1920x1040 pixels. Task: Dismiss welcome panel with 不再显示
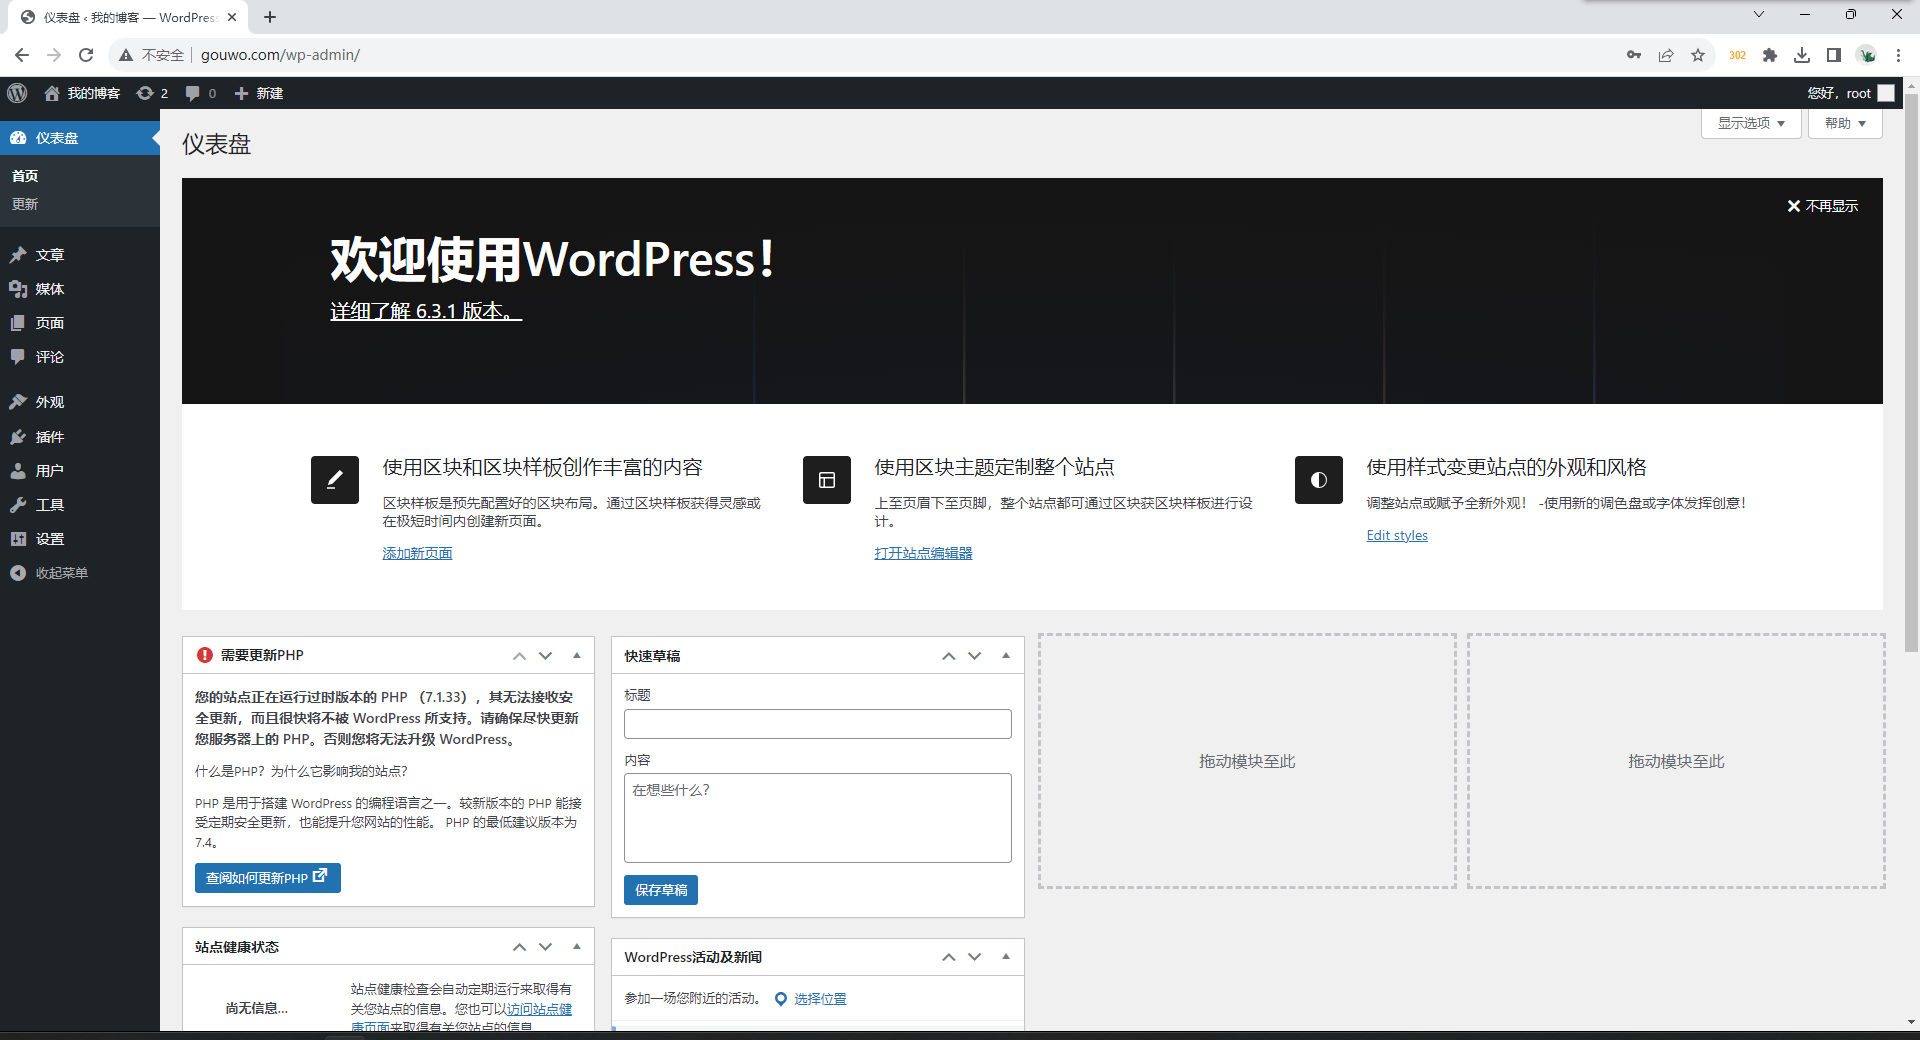click(1822, 206)
